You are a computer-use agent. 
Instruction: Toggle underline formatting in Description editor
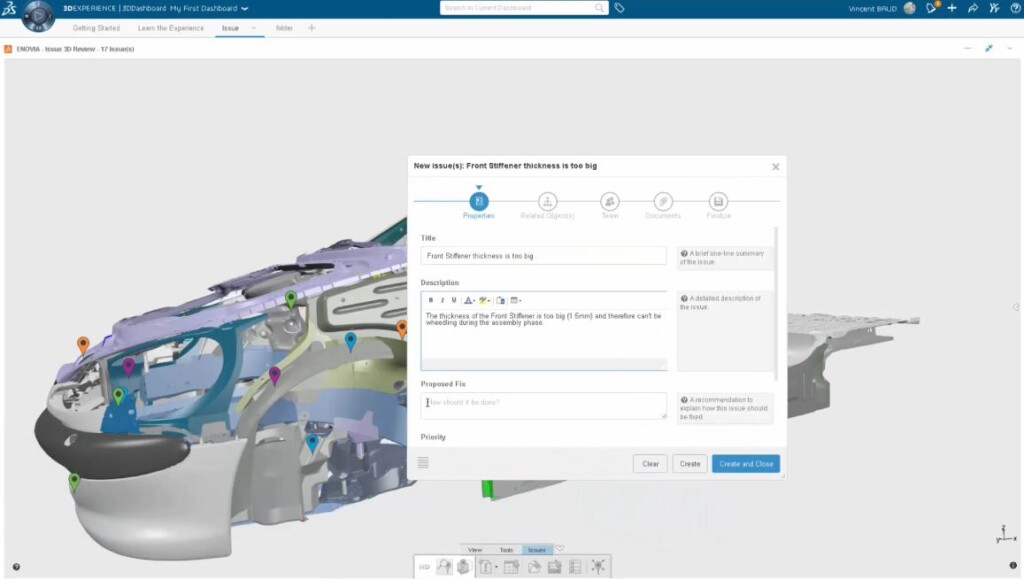[x=454, y=300]
